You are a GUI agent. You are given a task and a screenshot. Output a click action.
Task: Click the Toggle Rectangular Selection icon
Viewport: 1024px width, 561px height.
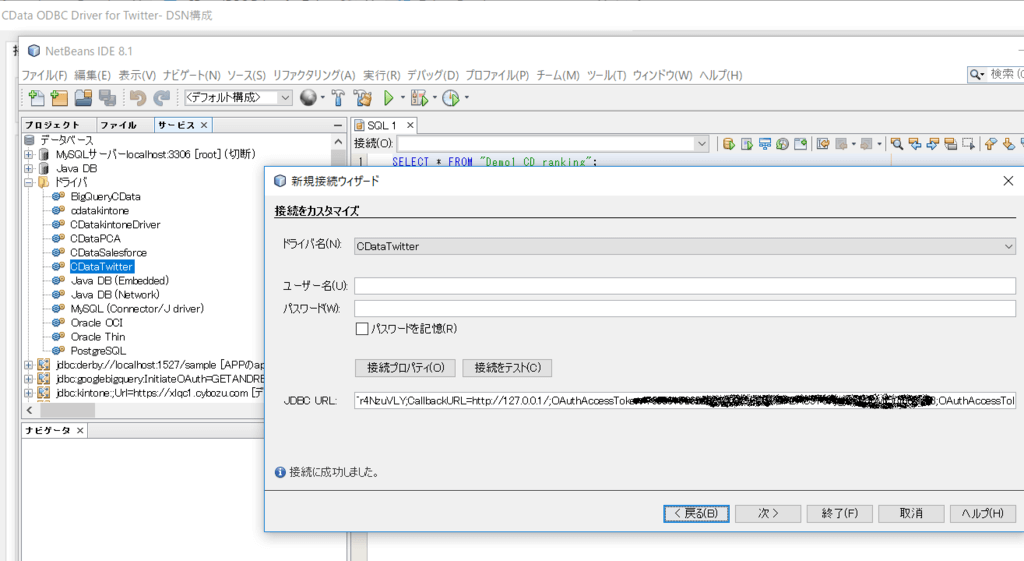pos(968,144)
